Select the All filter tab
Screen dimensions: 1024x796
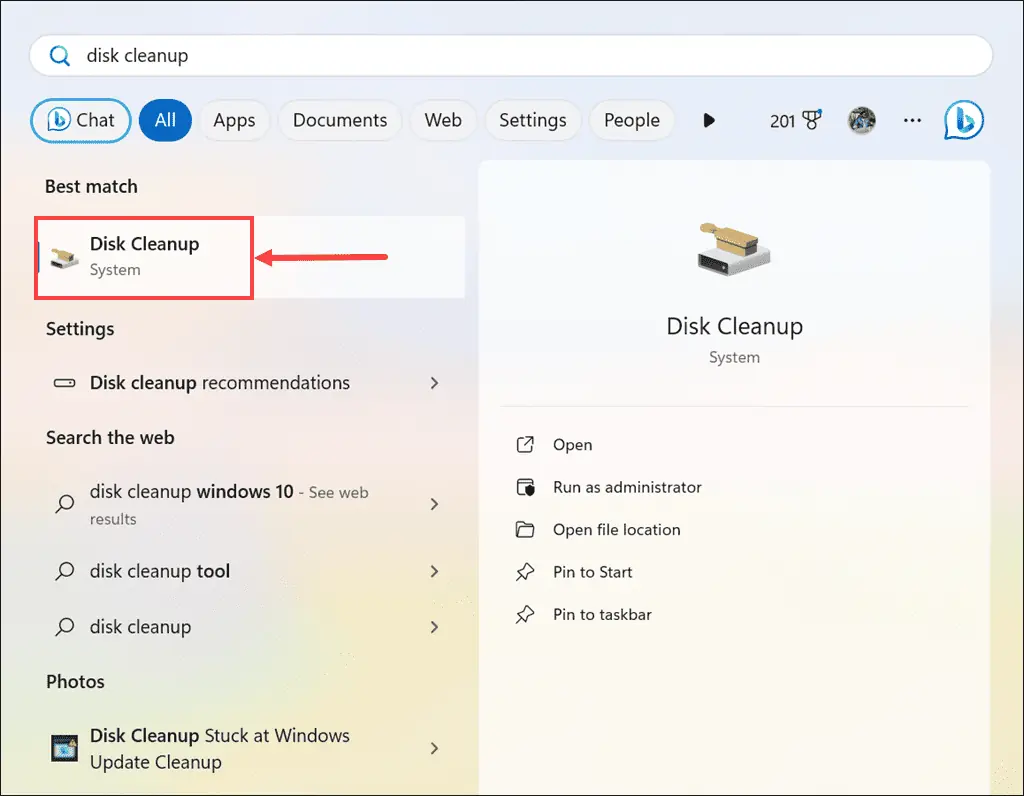[x=165, y=120]
